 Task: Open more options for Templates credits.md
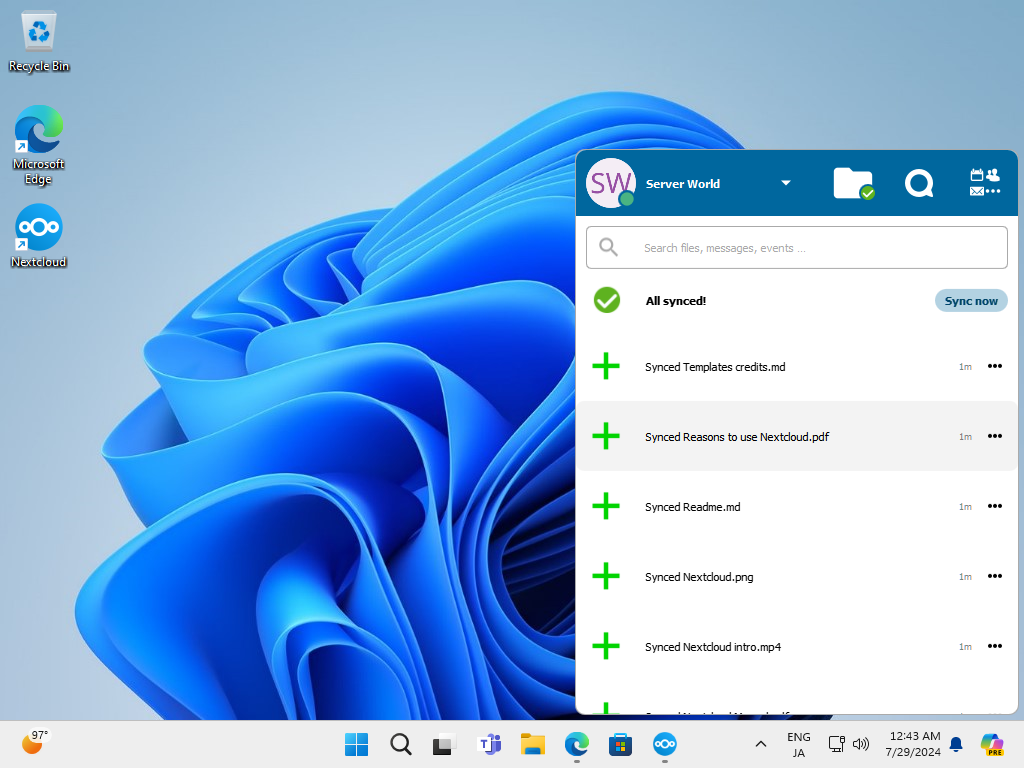coord(995,366)
